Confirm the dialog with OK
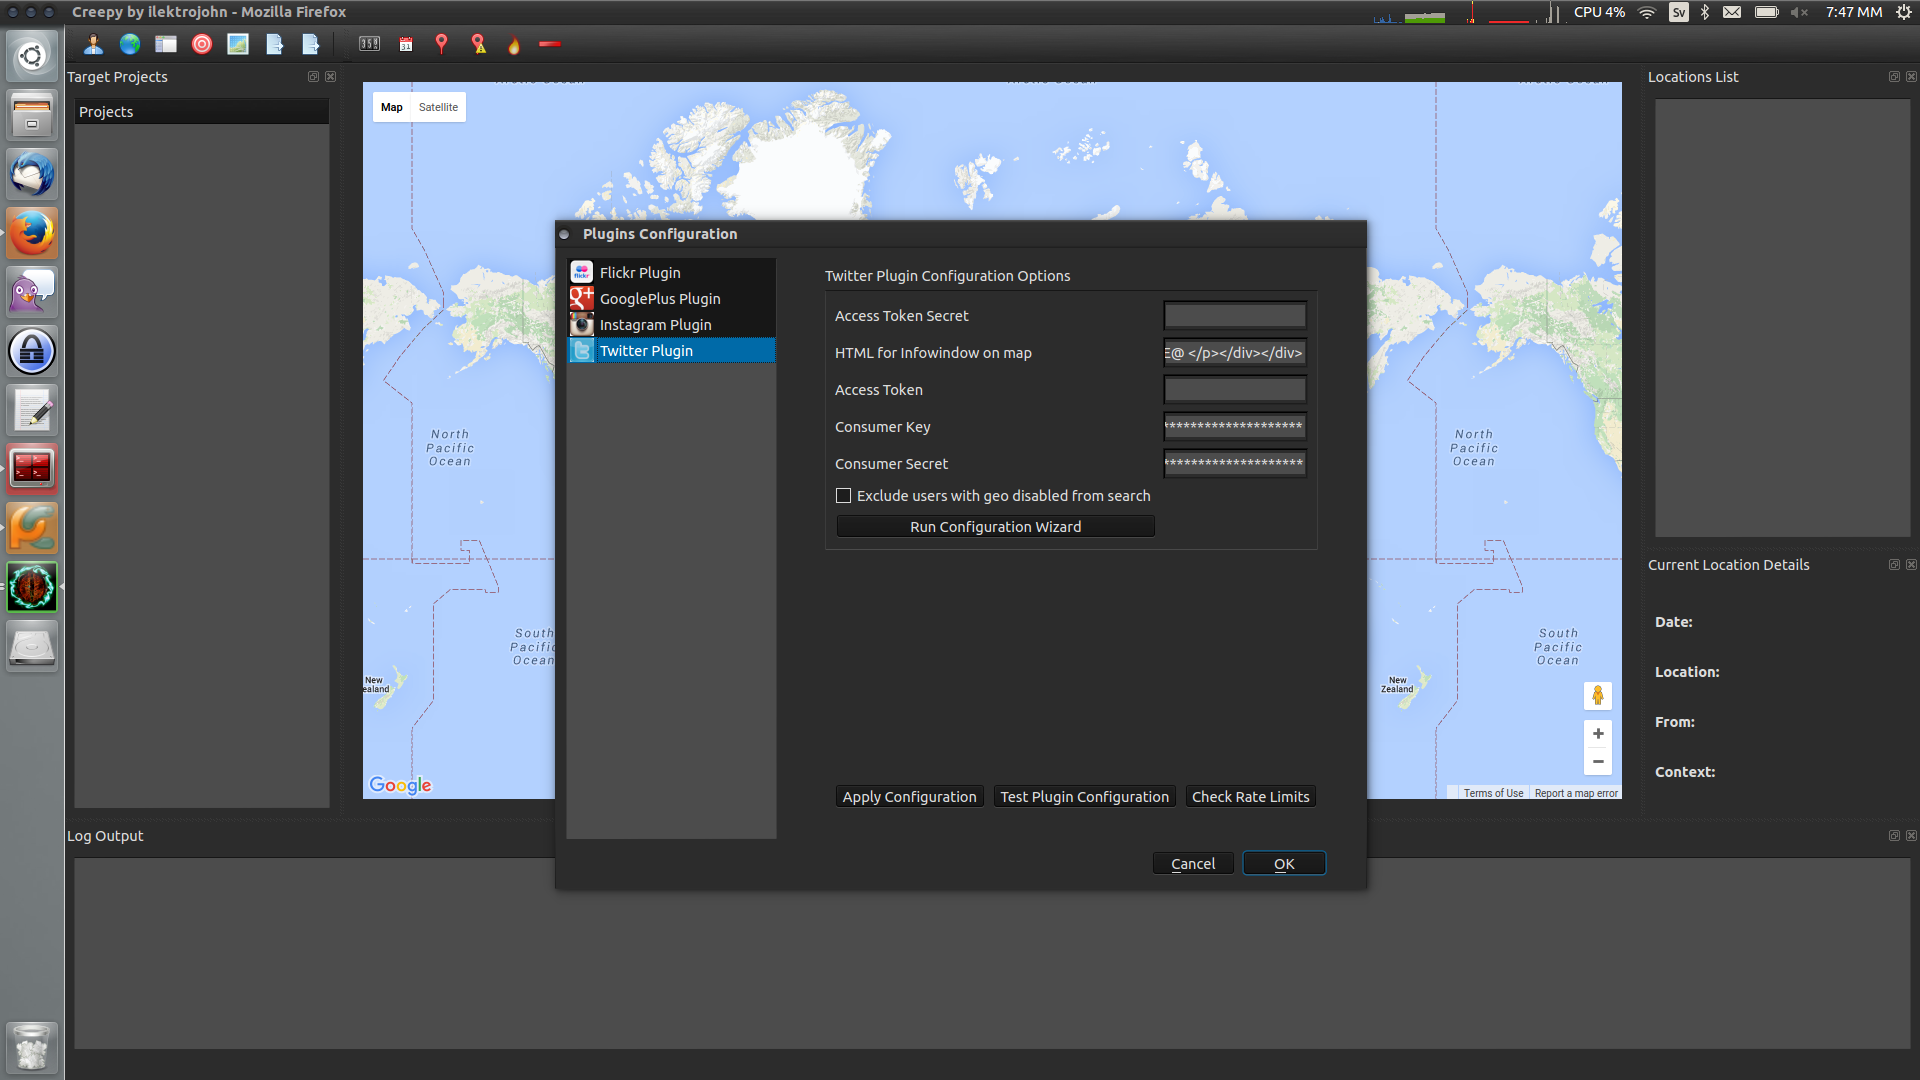The image size is (1920, 1080). [1284, 863]
